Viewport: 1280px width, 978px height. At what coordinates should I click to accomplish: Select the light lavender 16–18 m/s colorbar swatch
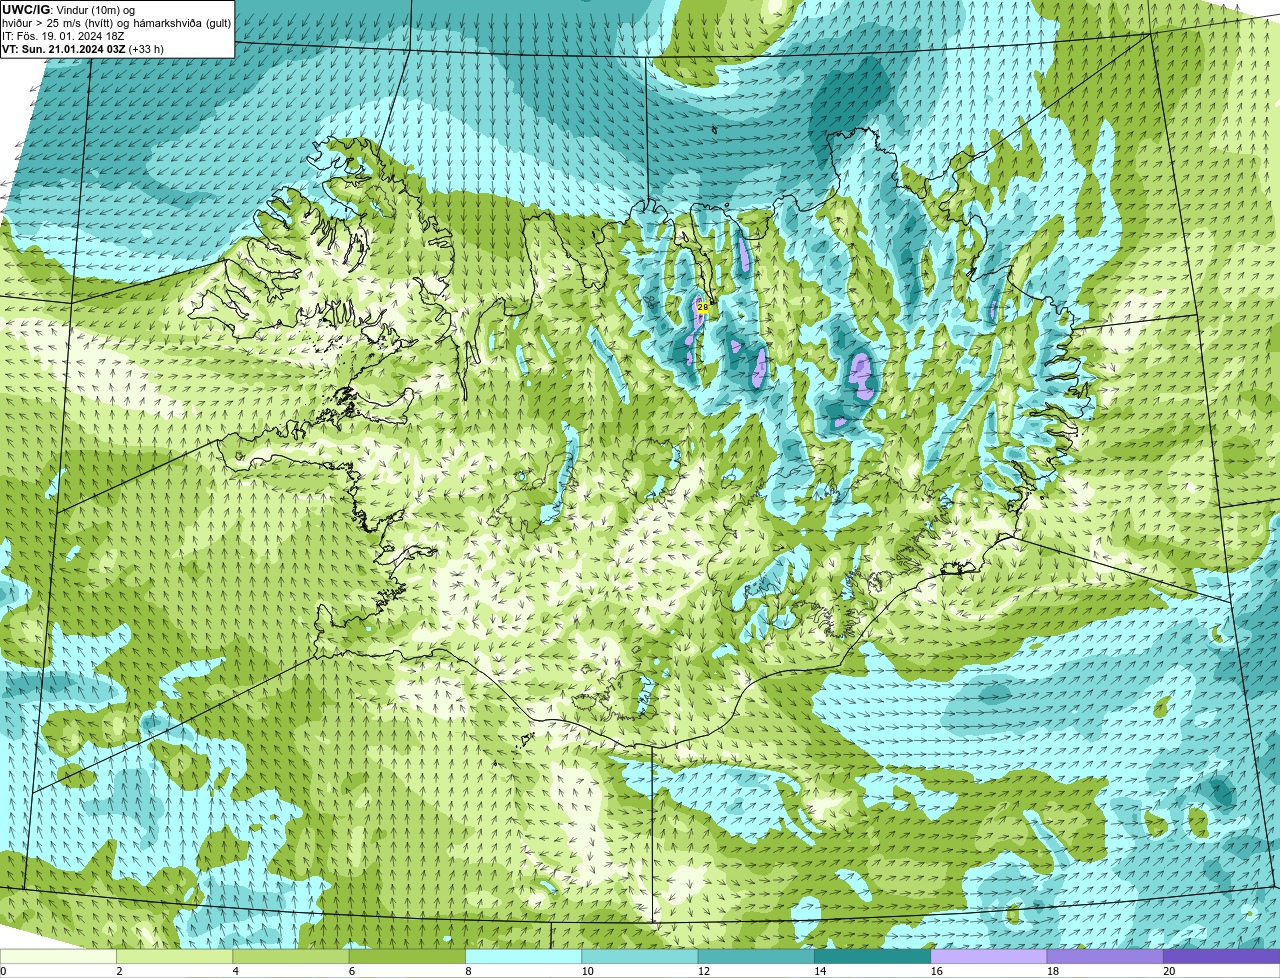pyautogui.click(x=989, y=956)
